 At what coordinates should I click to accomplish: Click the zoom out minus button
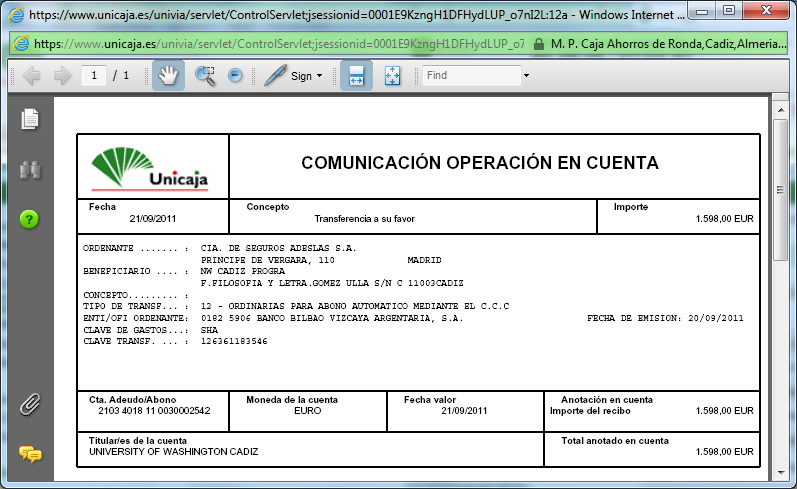235,76
